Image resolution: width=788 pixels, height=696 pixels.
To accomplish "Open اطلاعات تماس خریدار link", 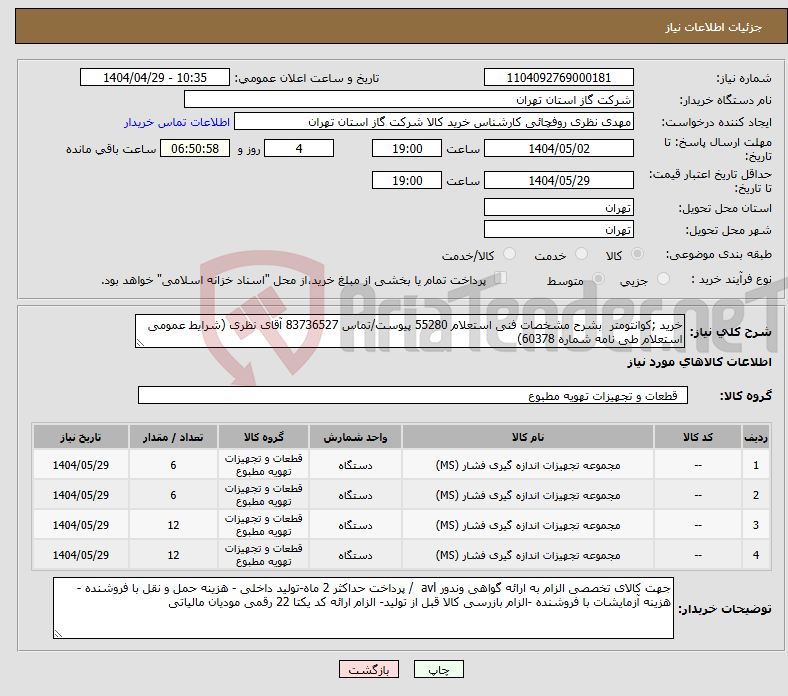I will 177,122.
